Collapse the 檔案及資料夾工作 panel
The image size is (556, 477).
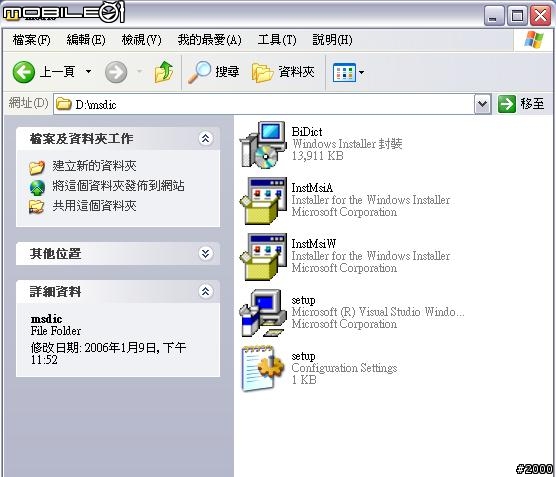(206, 138)
